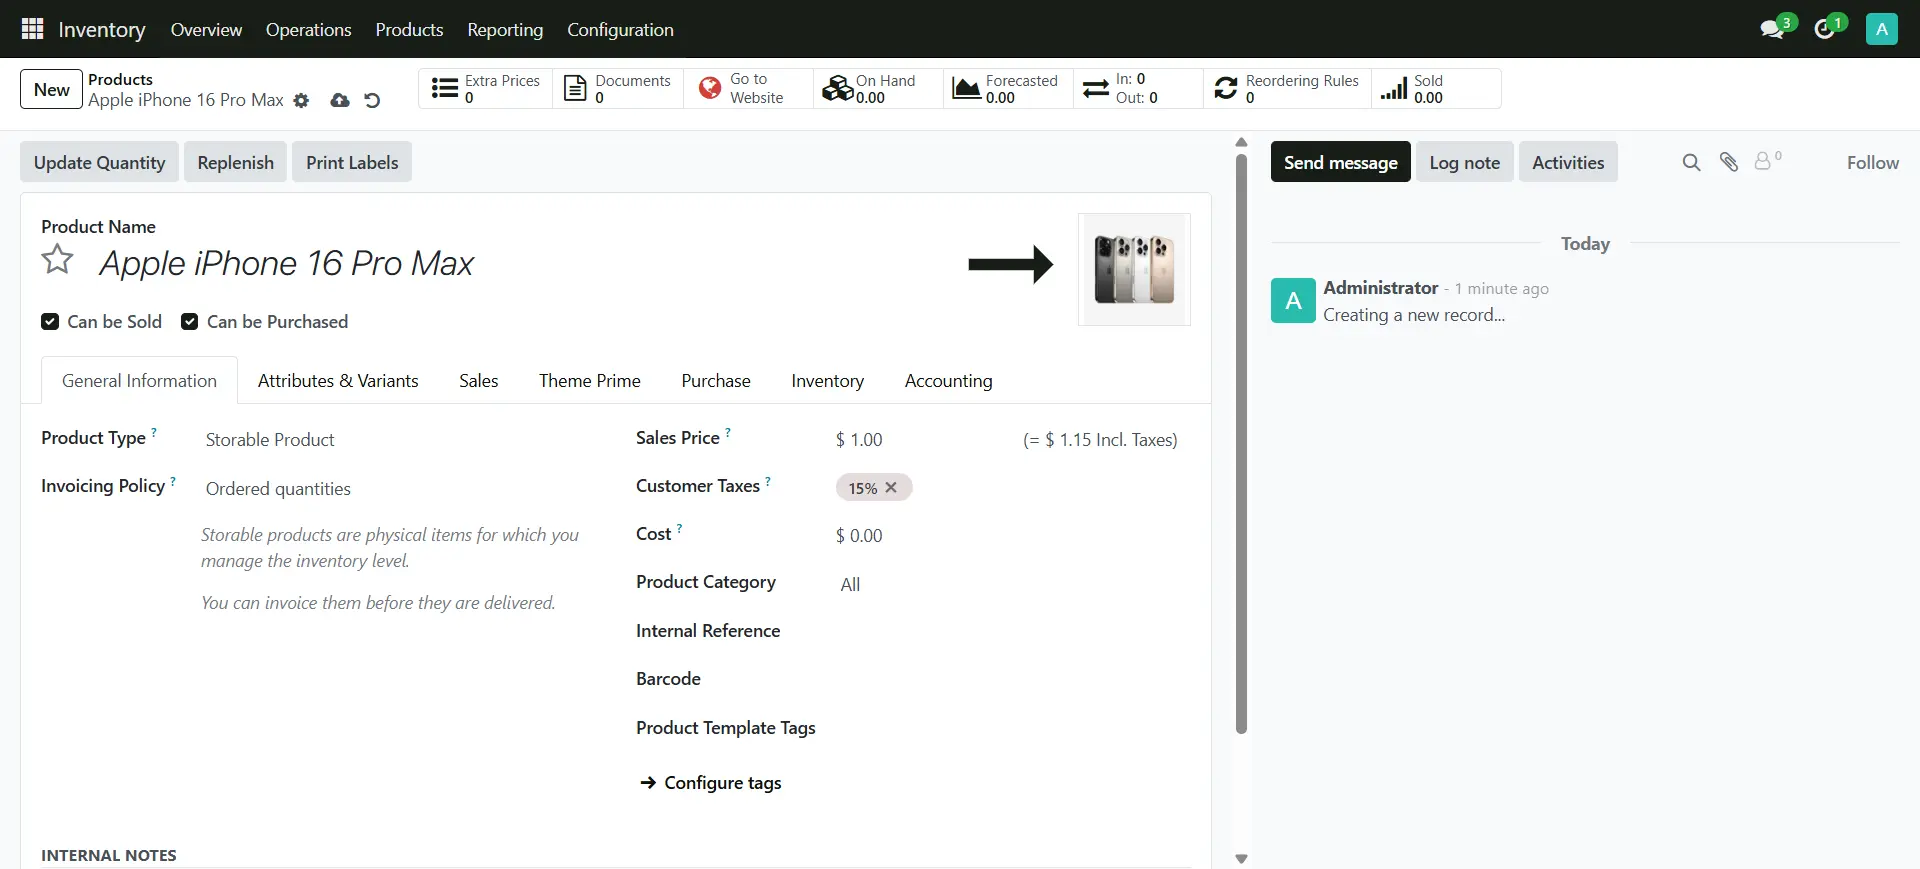Open the Product Category dropdown field
This screenshot has width=1920, height=869.
[x=1000, y=585]
